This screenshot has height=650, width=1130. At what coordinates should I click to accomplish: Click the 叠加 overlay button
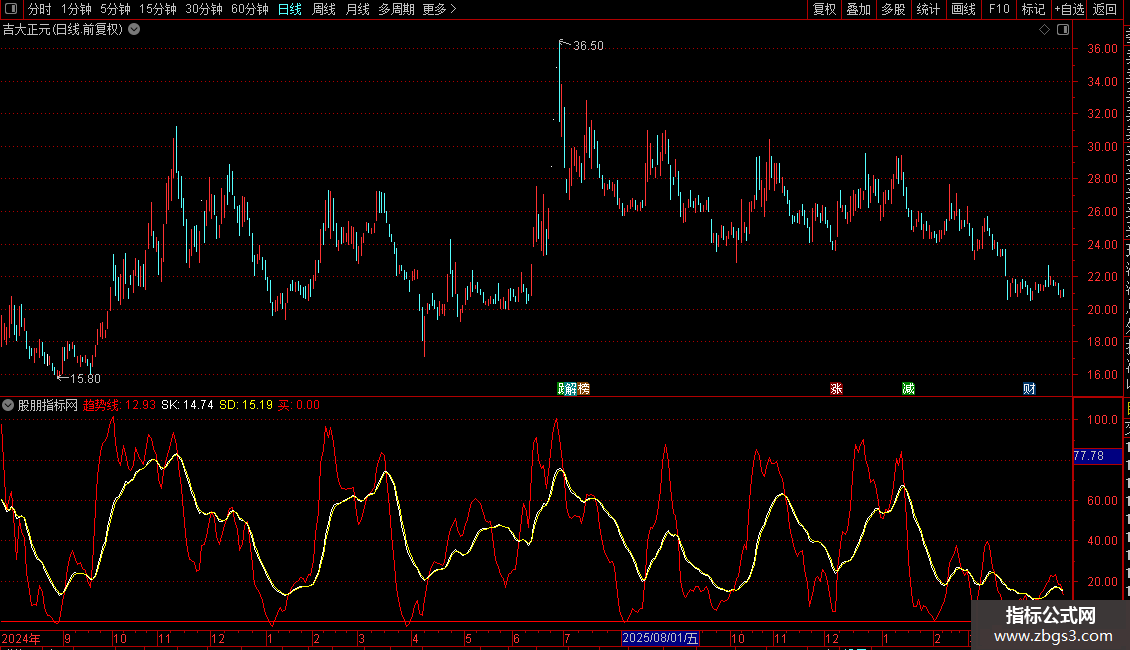click(x=859, y=9)
